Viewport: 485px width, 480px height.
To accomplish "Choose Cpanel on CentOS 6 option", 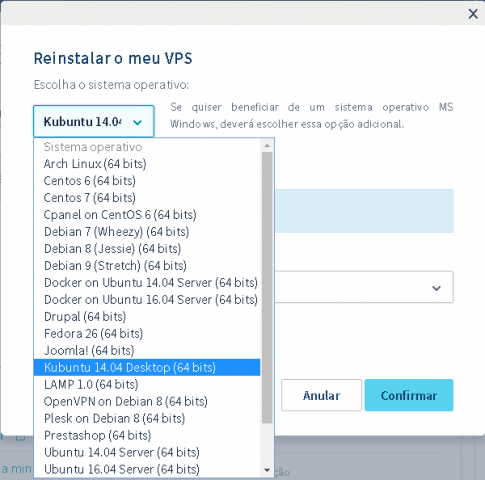I will tap(147, 215).
